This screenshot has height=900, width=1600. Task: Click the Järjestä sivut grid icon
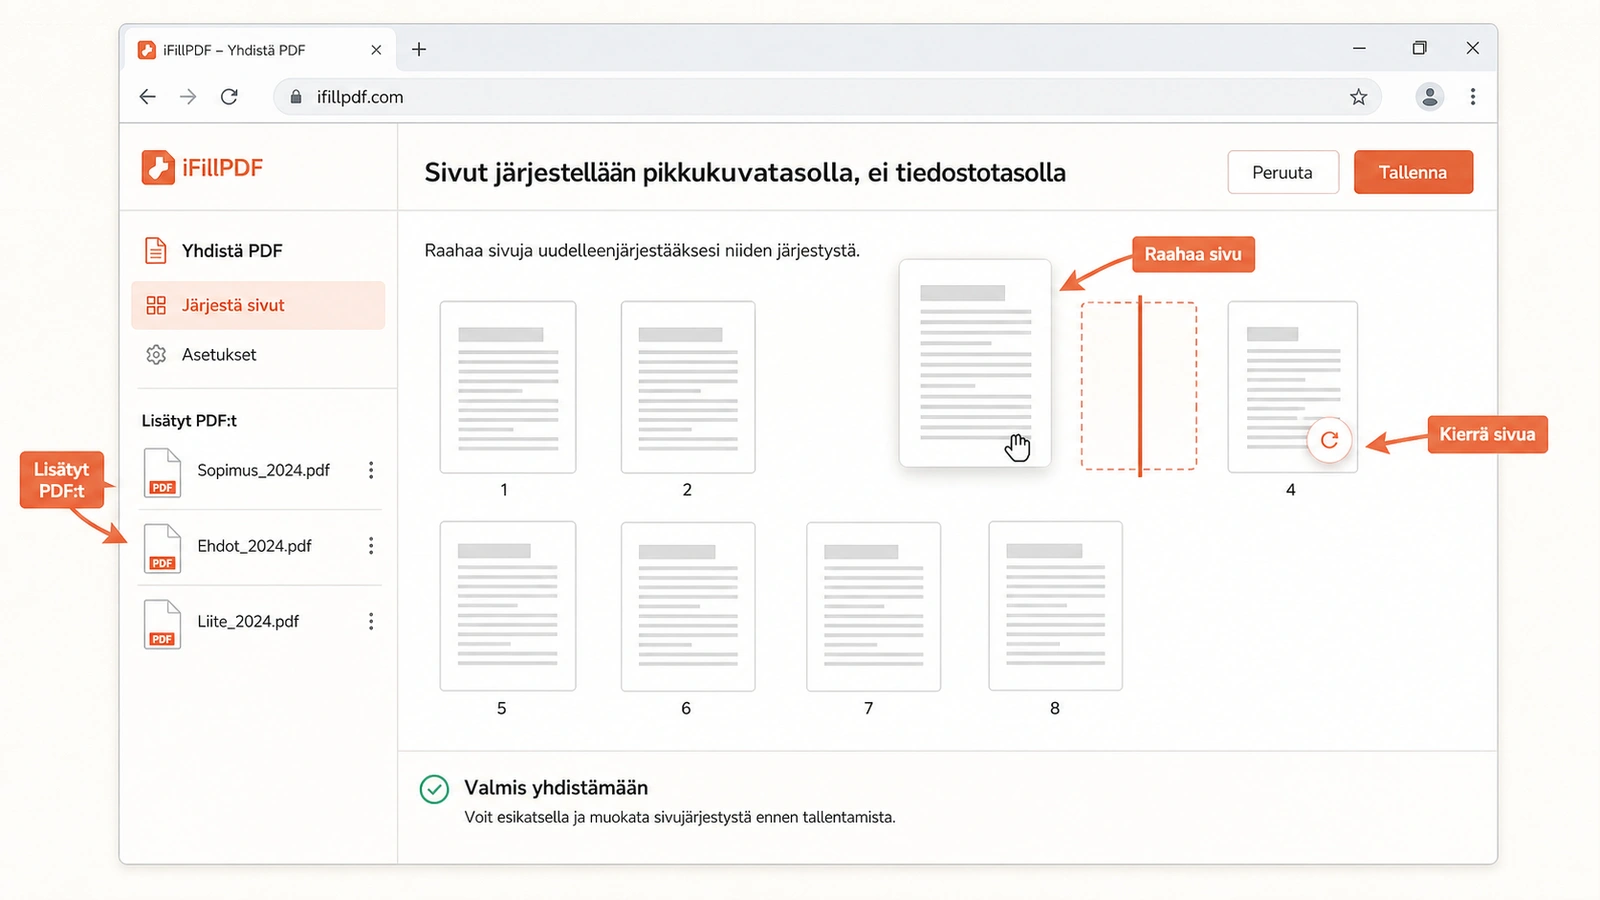click(156, 305)
